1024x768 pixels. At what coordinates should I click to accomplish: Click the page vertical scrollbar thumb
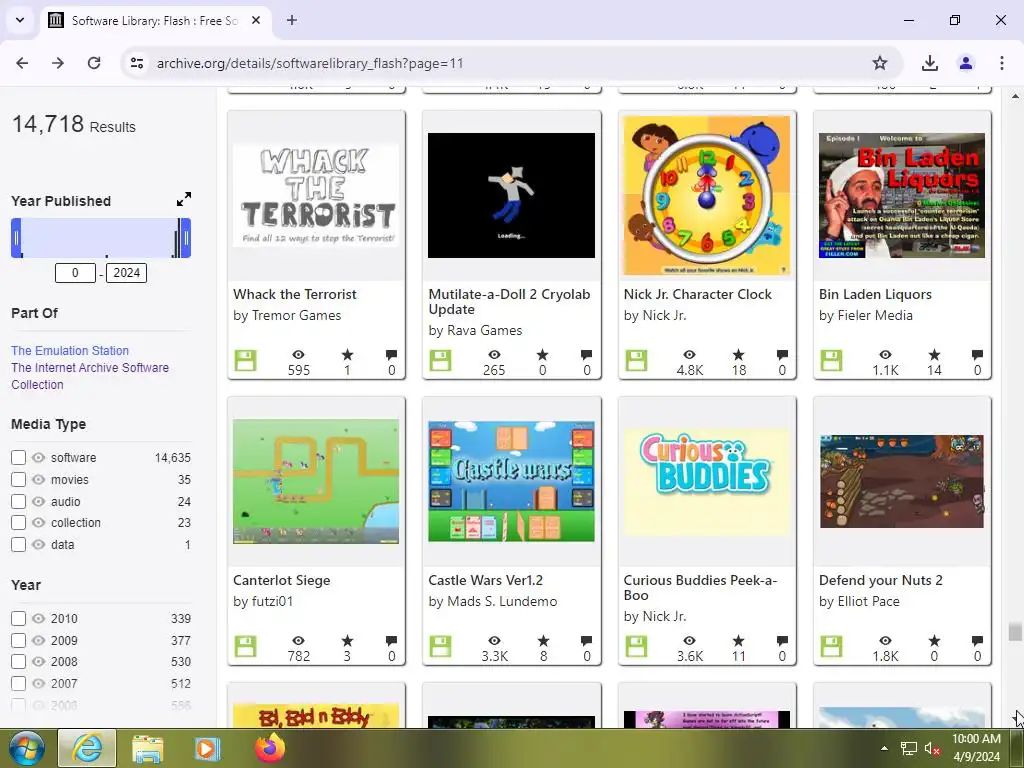[1014, 632]
